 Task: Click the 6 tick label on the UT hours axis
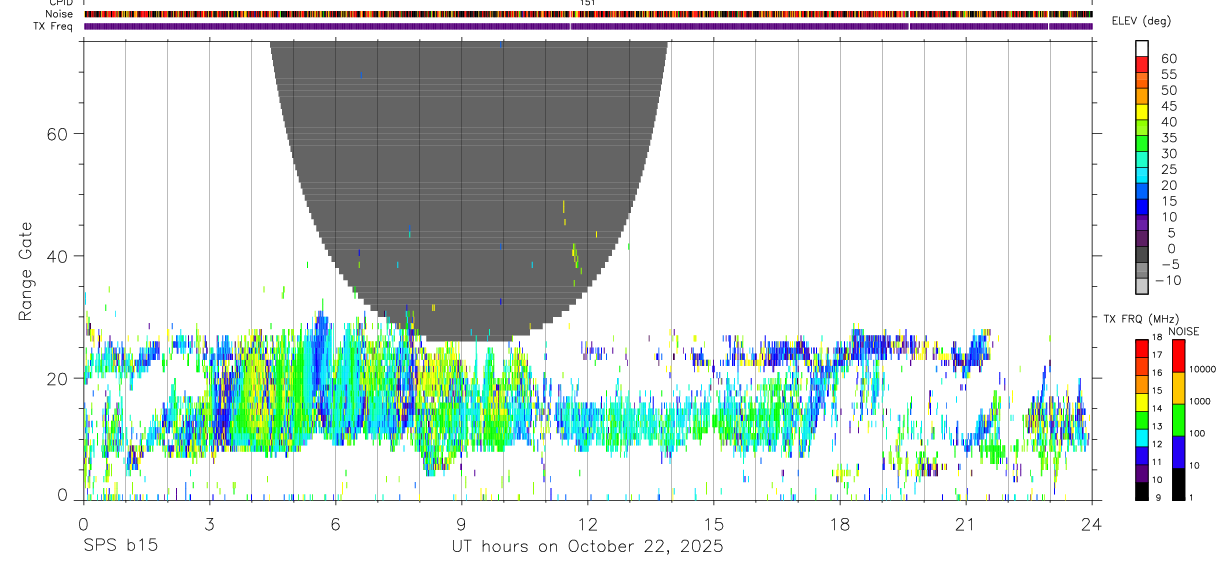coord(335,523)
